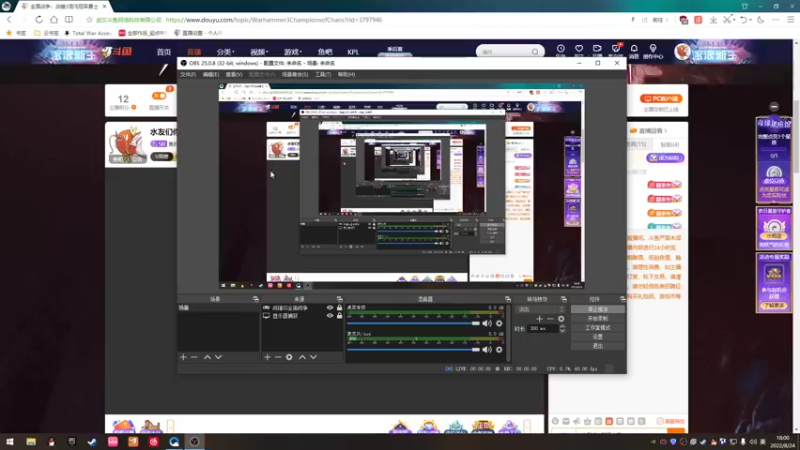Go to browser home page icon
800x450 pixels.
[x=54, y=19]
